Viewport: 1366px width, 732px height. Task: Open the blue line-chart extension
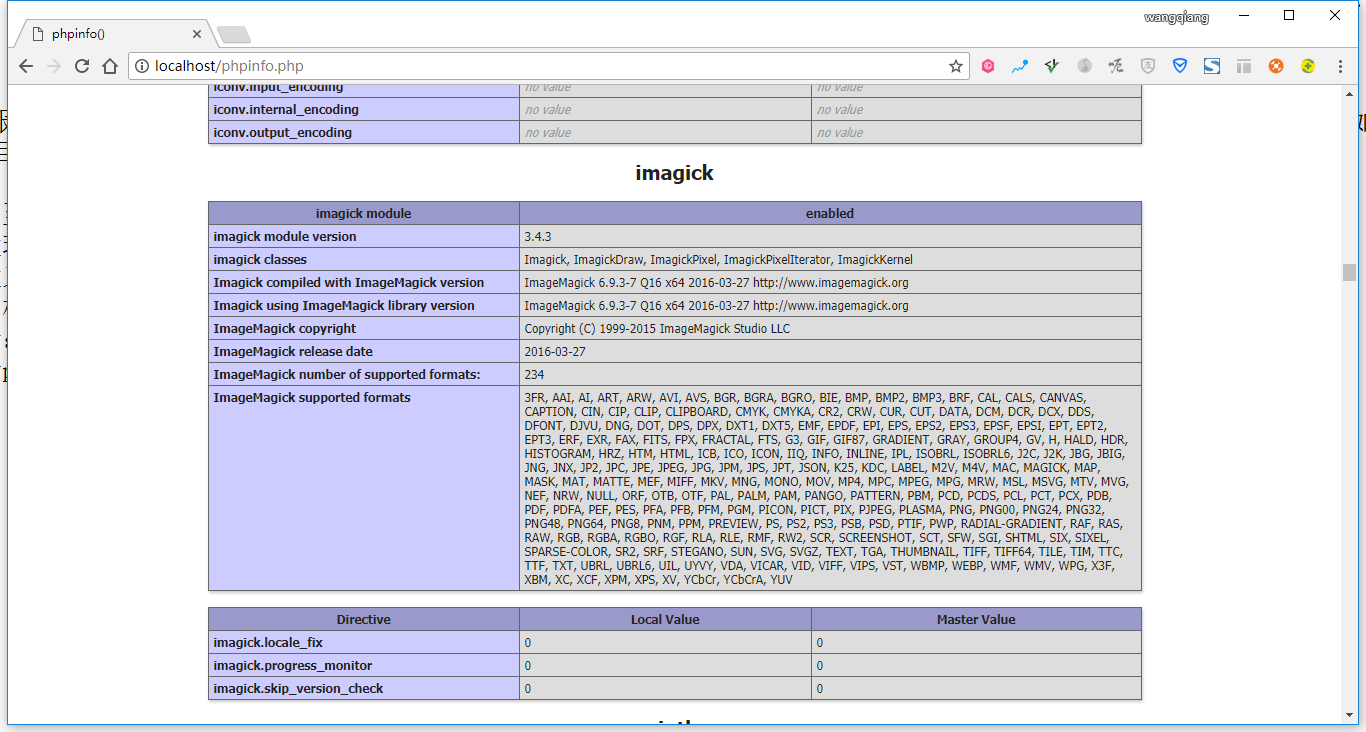(x=1019, y=66)
